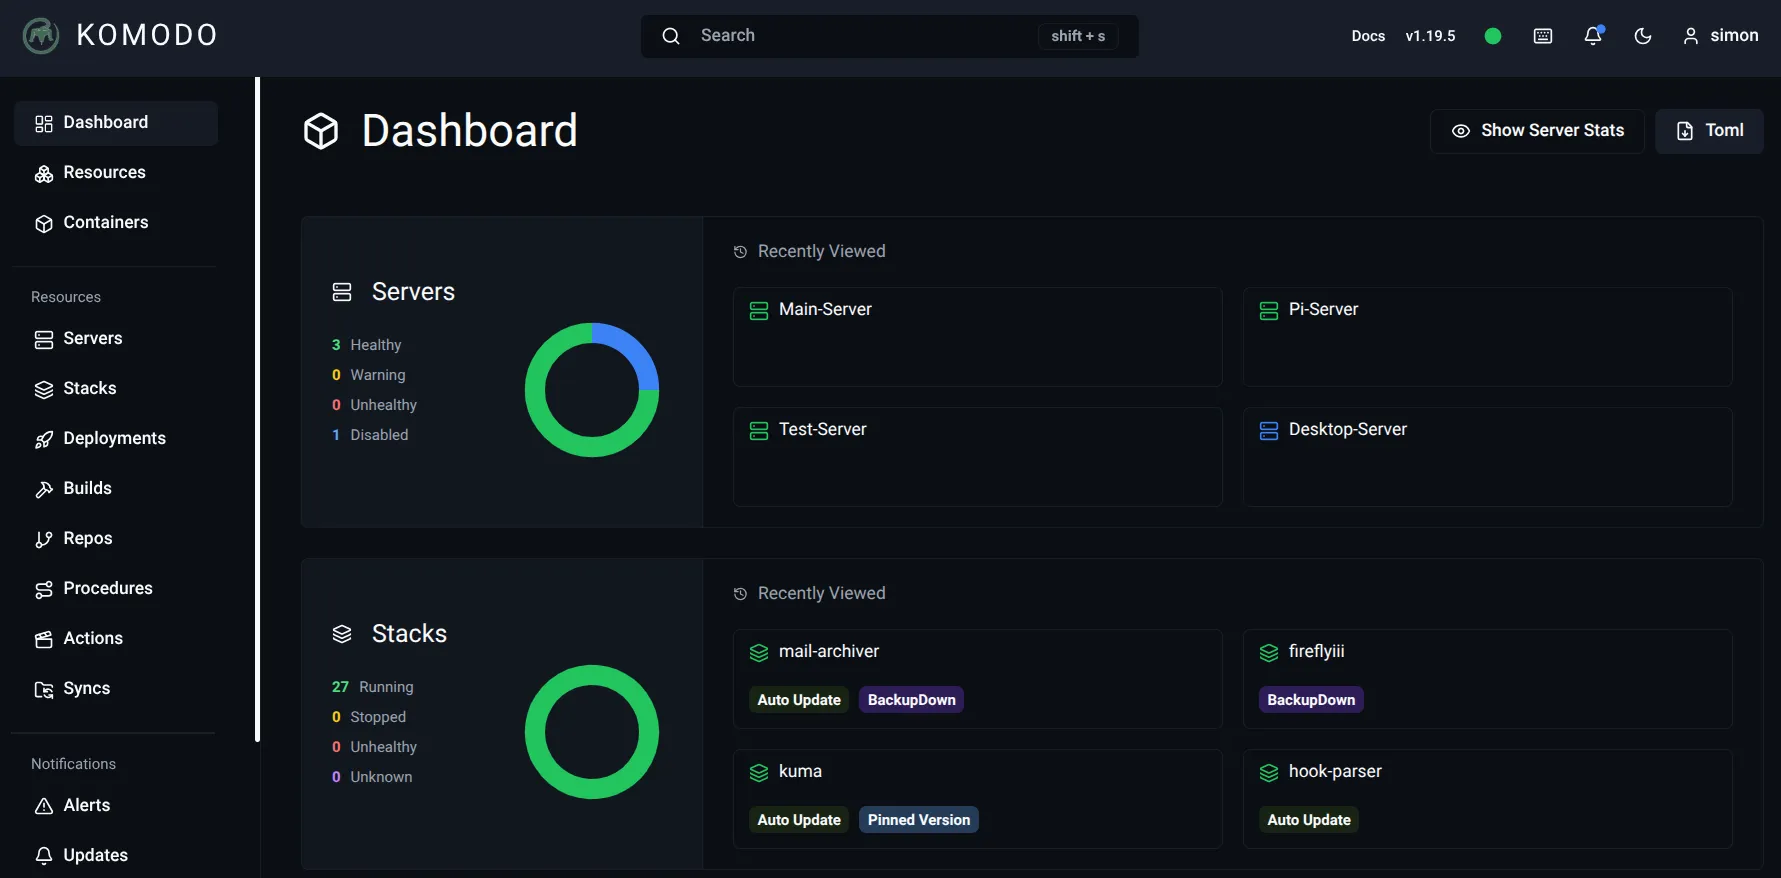Click the Pi-Server server icon
Screen dimensions: 1781x878
click(1269, 311)
